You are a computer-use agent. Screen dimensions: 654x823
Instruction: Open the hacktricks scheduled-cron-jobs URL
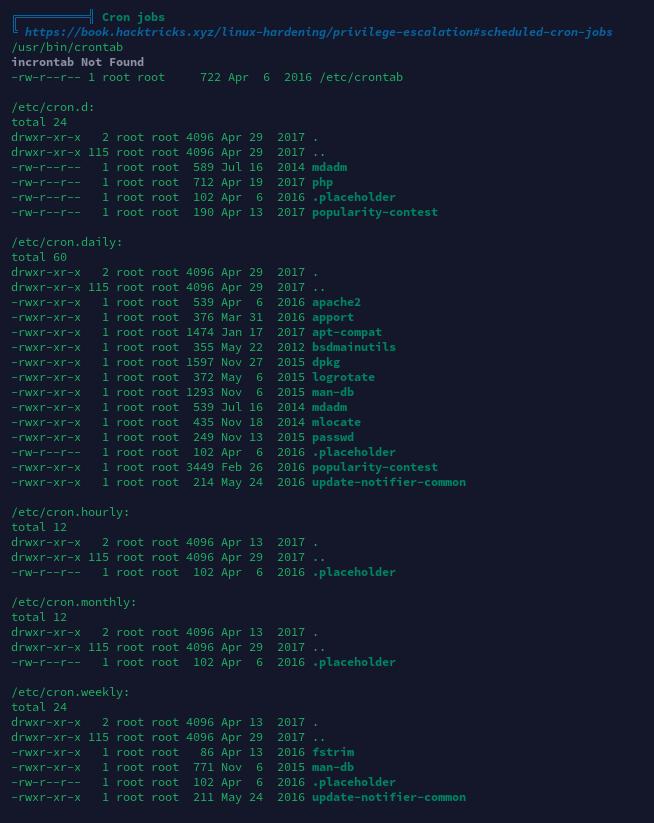click(x=319, y=32)
